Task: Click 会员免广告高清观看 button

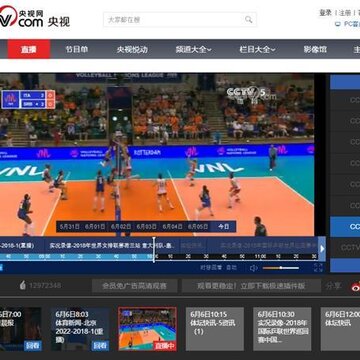Action: click(135, 286)
